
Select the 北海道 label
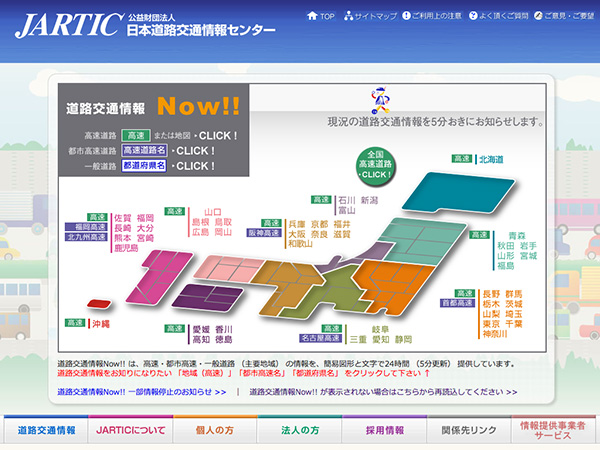[x=491, y=159]
